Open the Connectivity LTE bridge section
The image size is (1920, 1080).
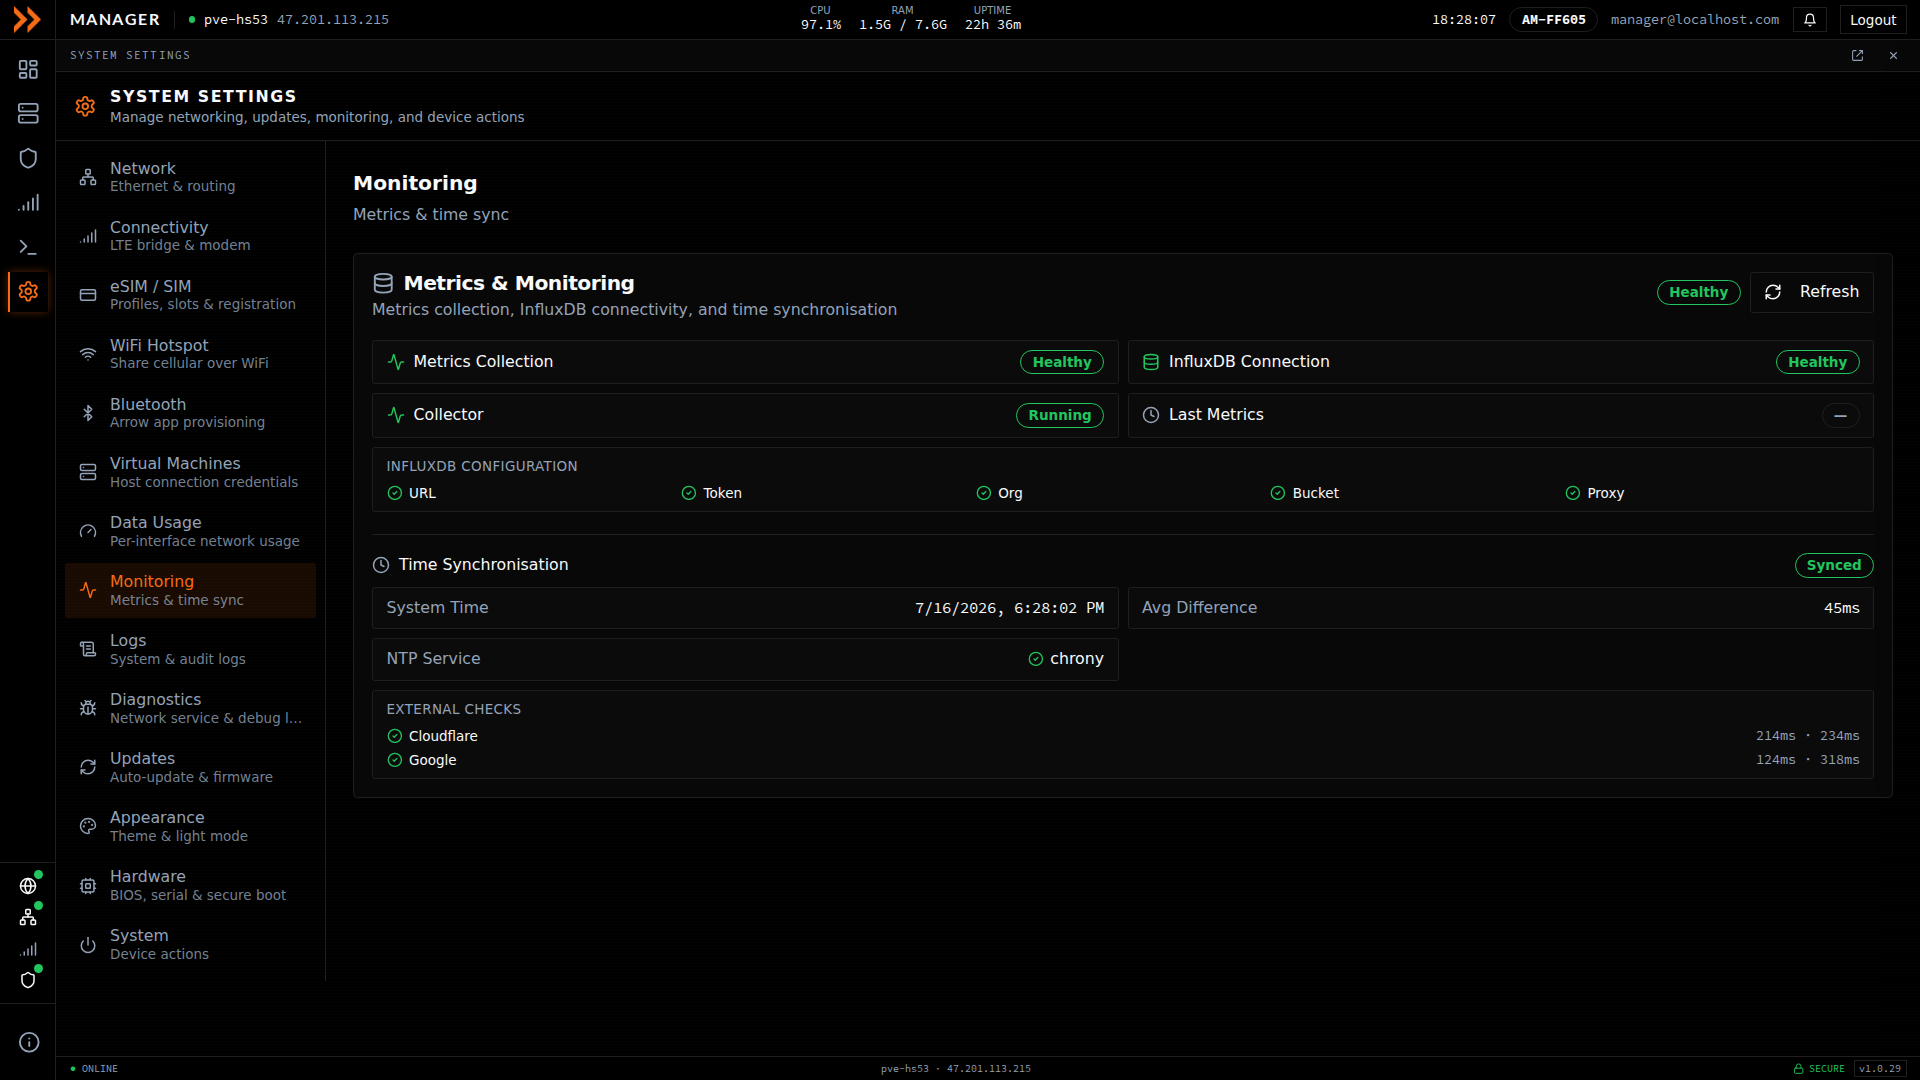click(190, 236)
